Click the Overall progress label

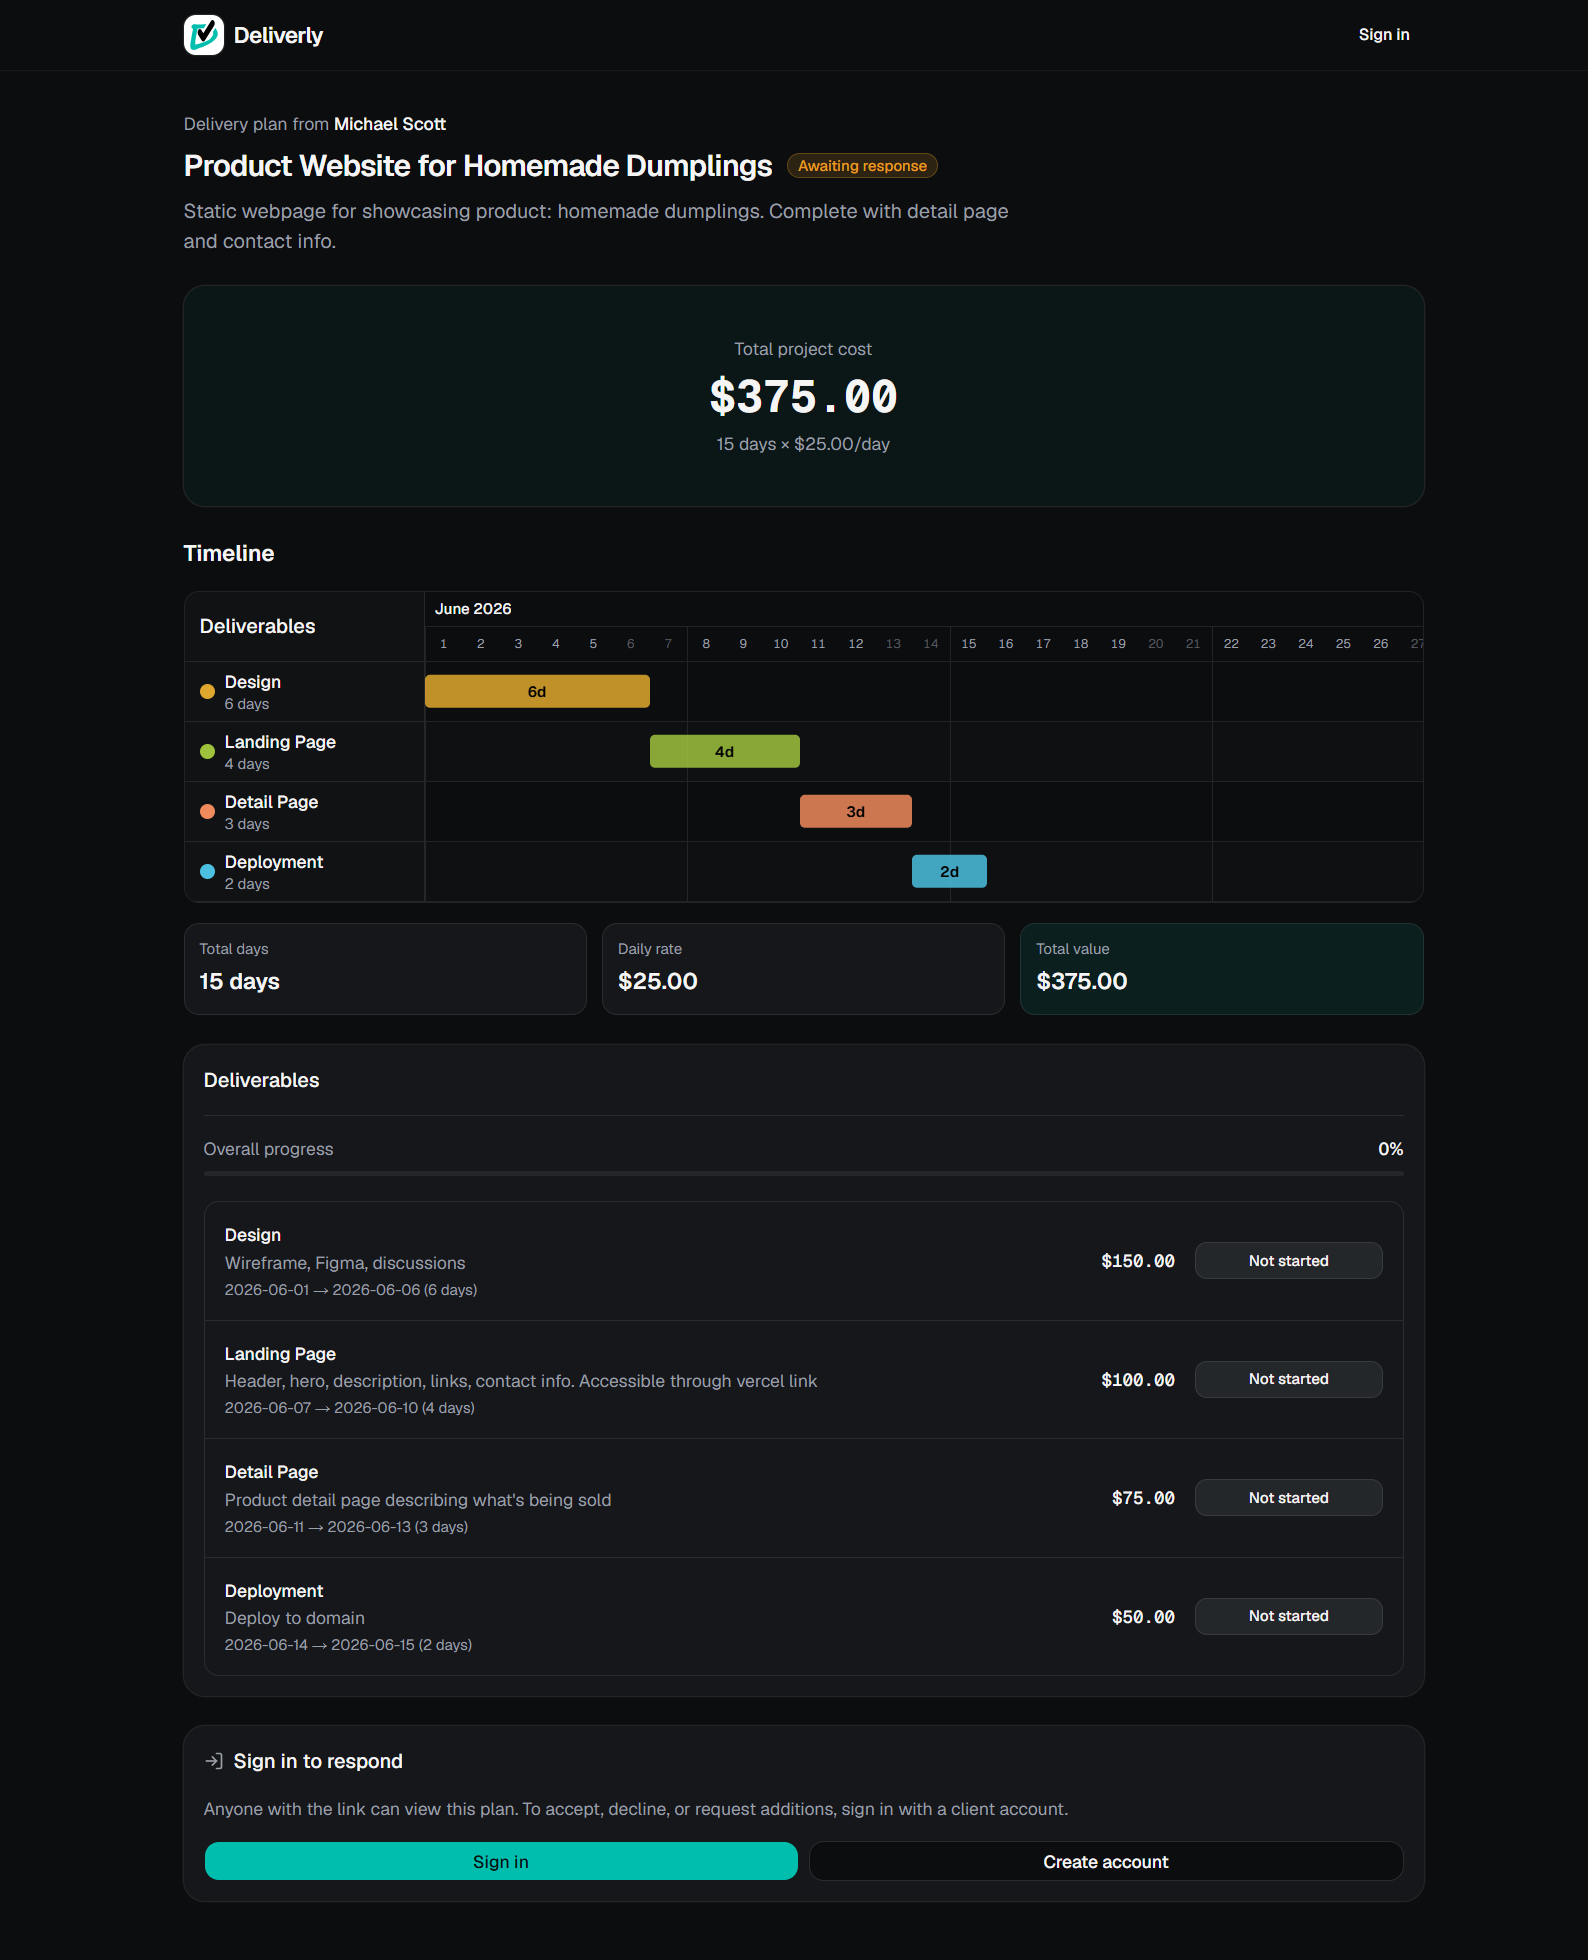269,1149
